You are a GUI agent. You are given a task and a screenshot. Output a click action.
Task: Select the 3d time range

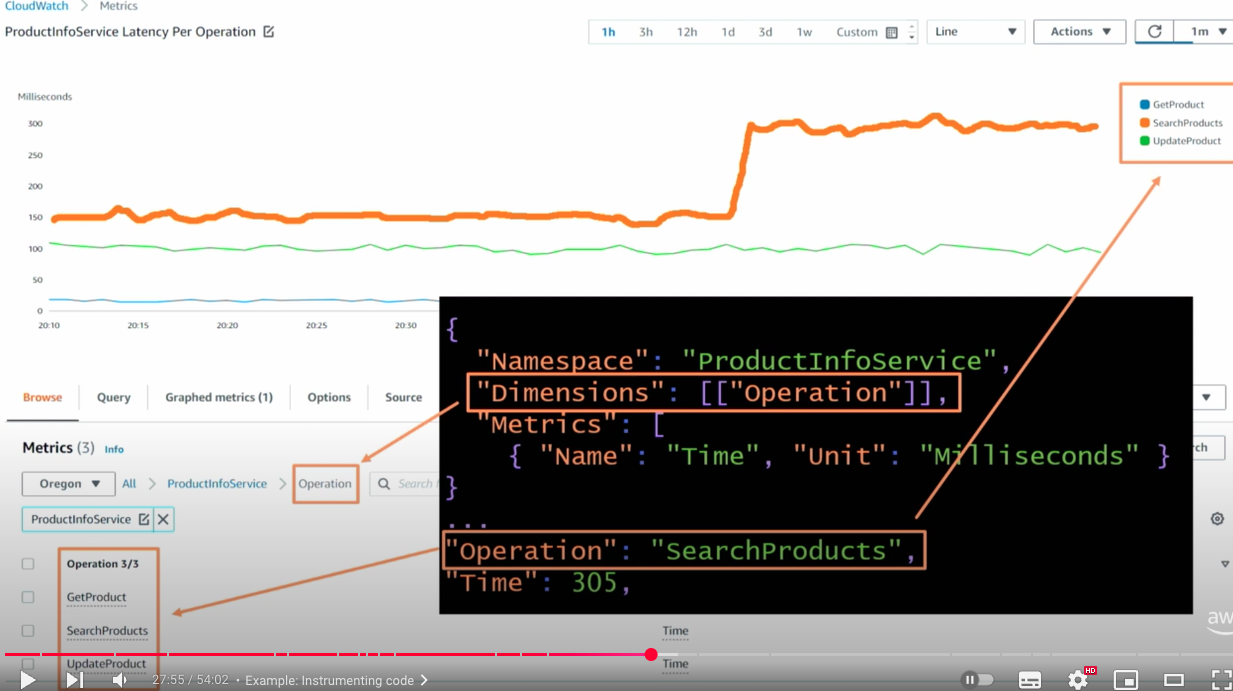pyautogui.click(x=765, y=32)
